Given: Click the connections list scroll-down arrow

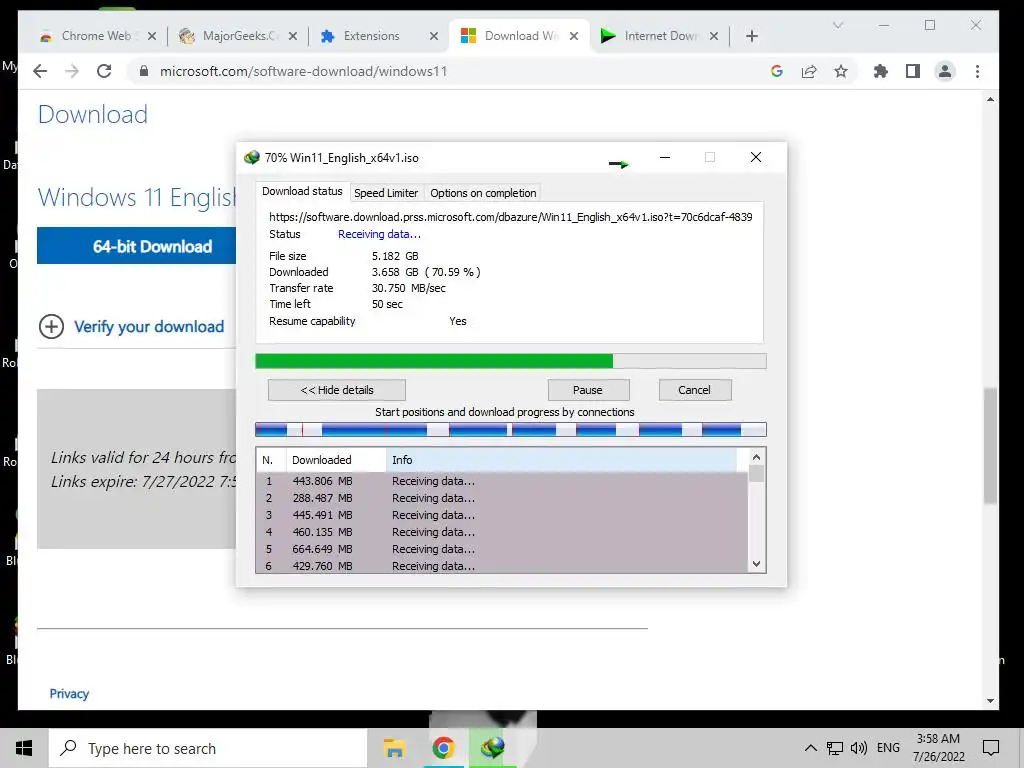Looking at the screenshot, I should coord(756,564).
